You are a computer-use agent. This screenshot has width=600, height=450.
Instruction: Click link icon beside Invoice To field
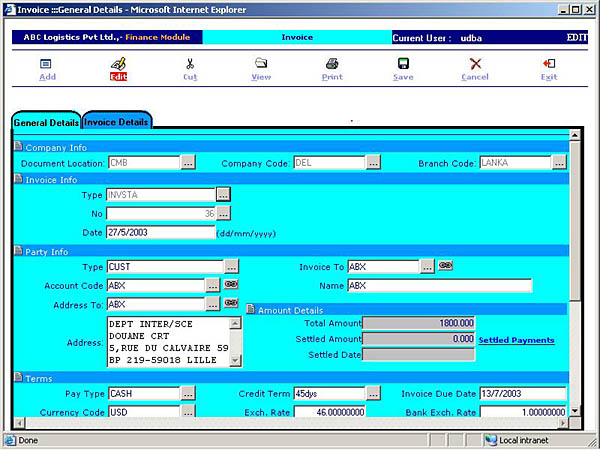pos(445,267)
